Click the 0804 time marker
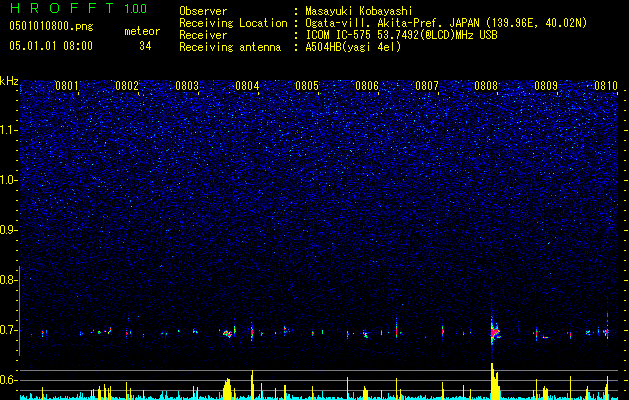 click(x=247, y=86)
